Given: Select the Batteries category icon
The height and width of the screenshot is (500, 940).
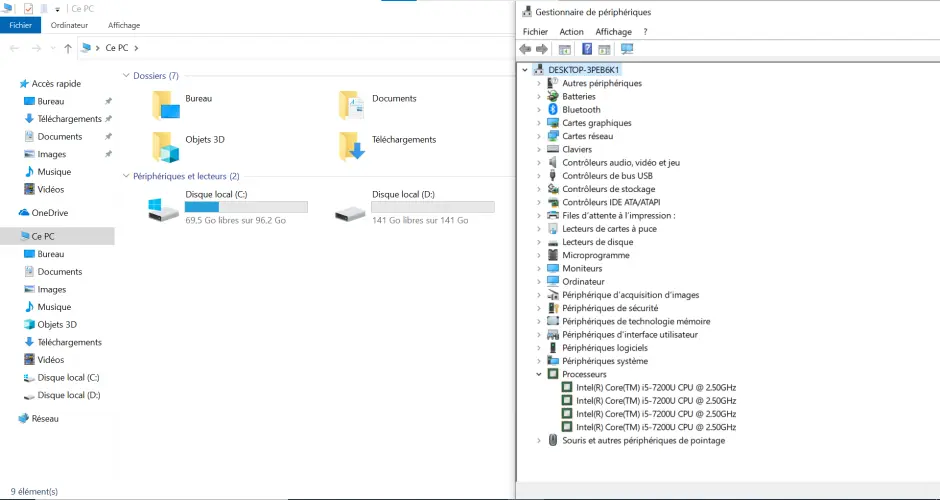Looking at the screenshot, I should coord(553,97).
